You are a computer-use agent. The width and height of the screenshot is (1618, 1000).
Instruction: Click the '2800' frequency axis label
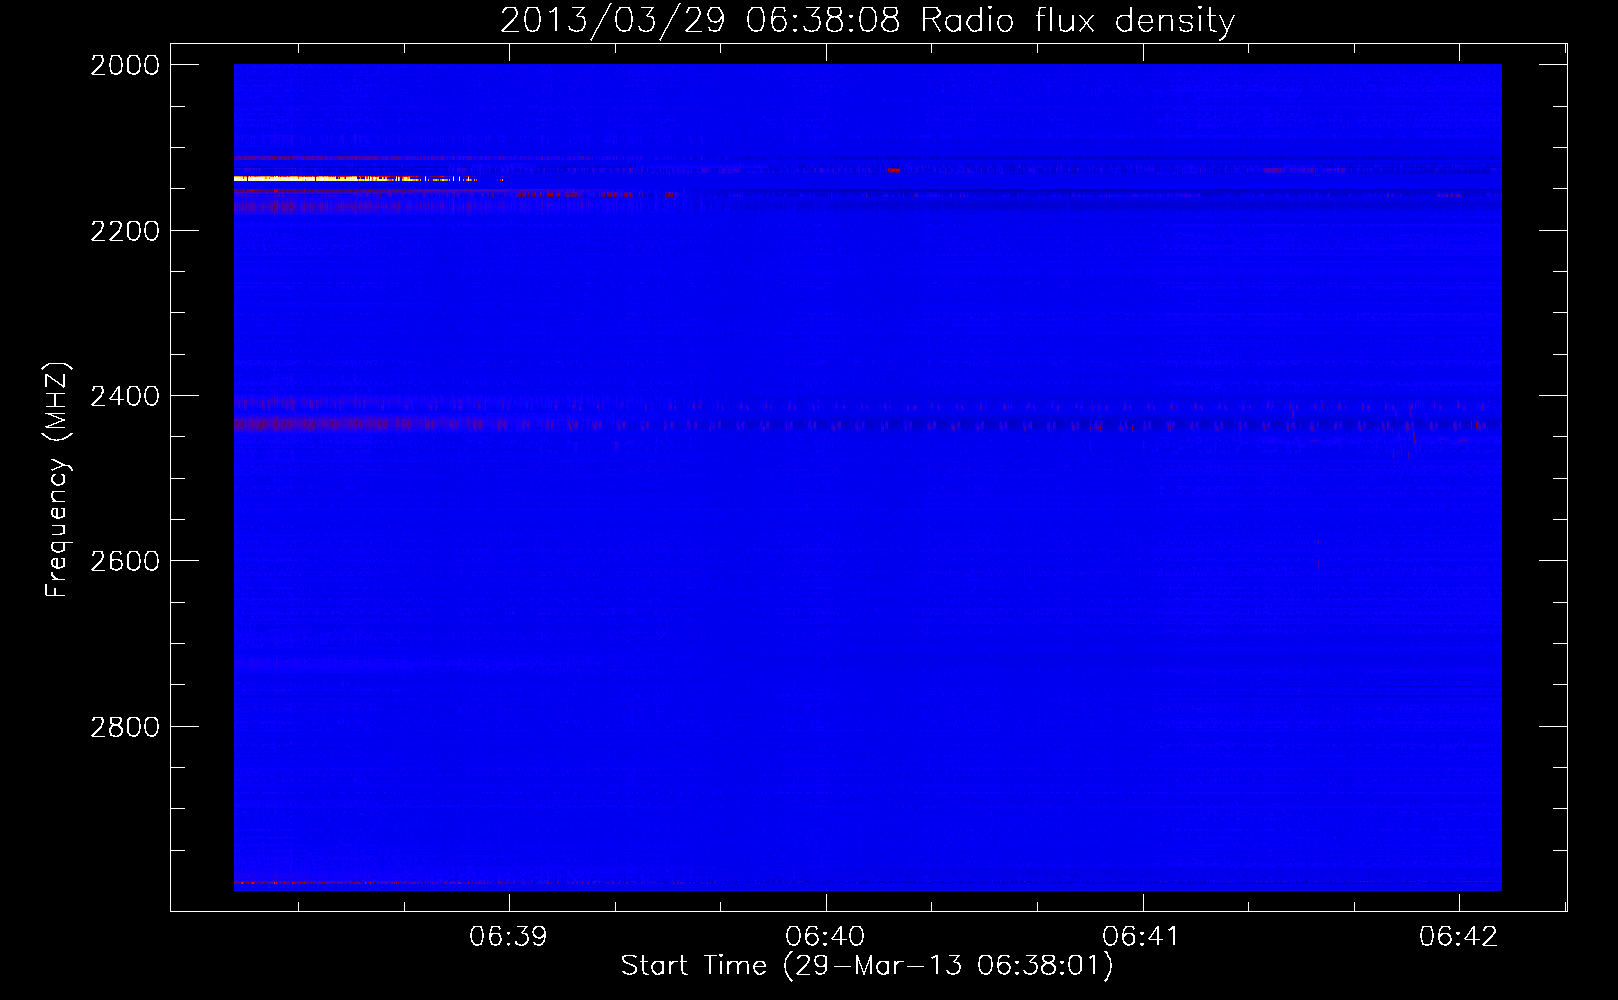click(125, 727)
